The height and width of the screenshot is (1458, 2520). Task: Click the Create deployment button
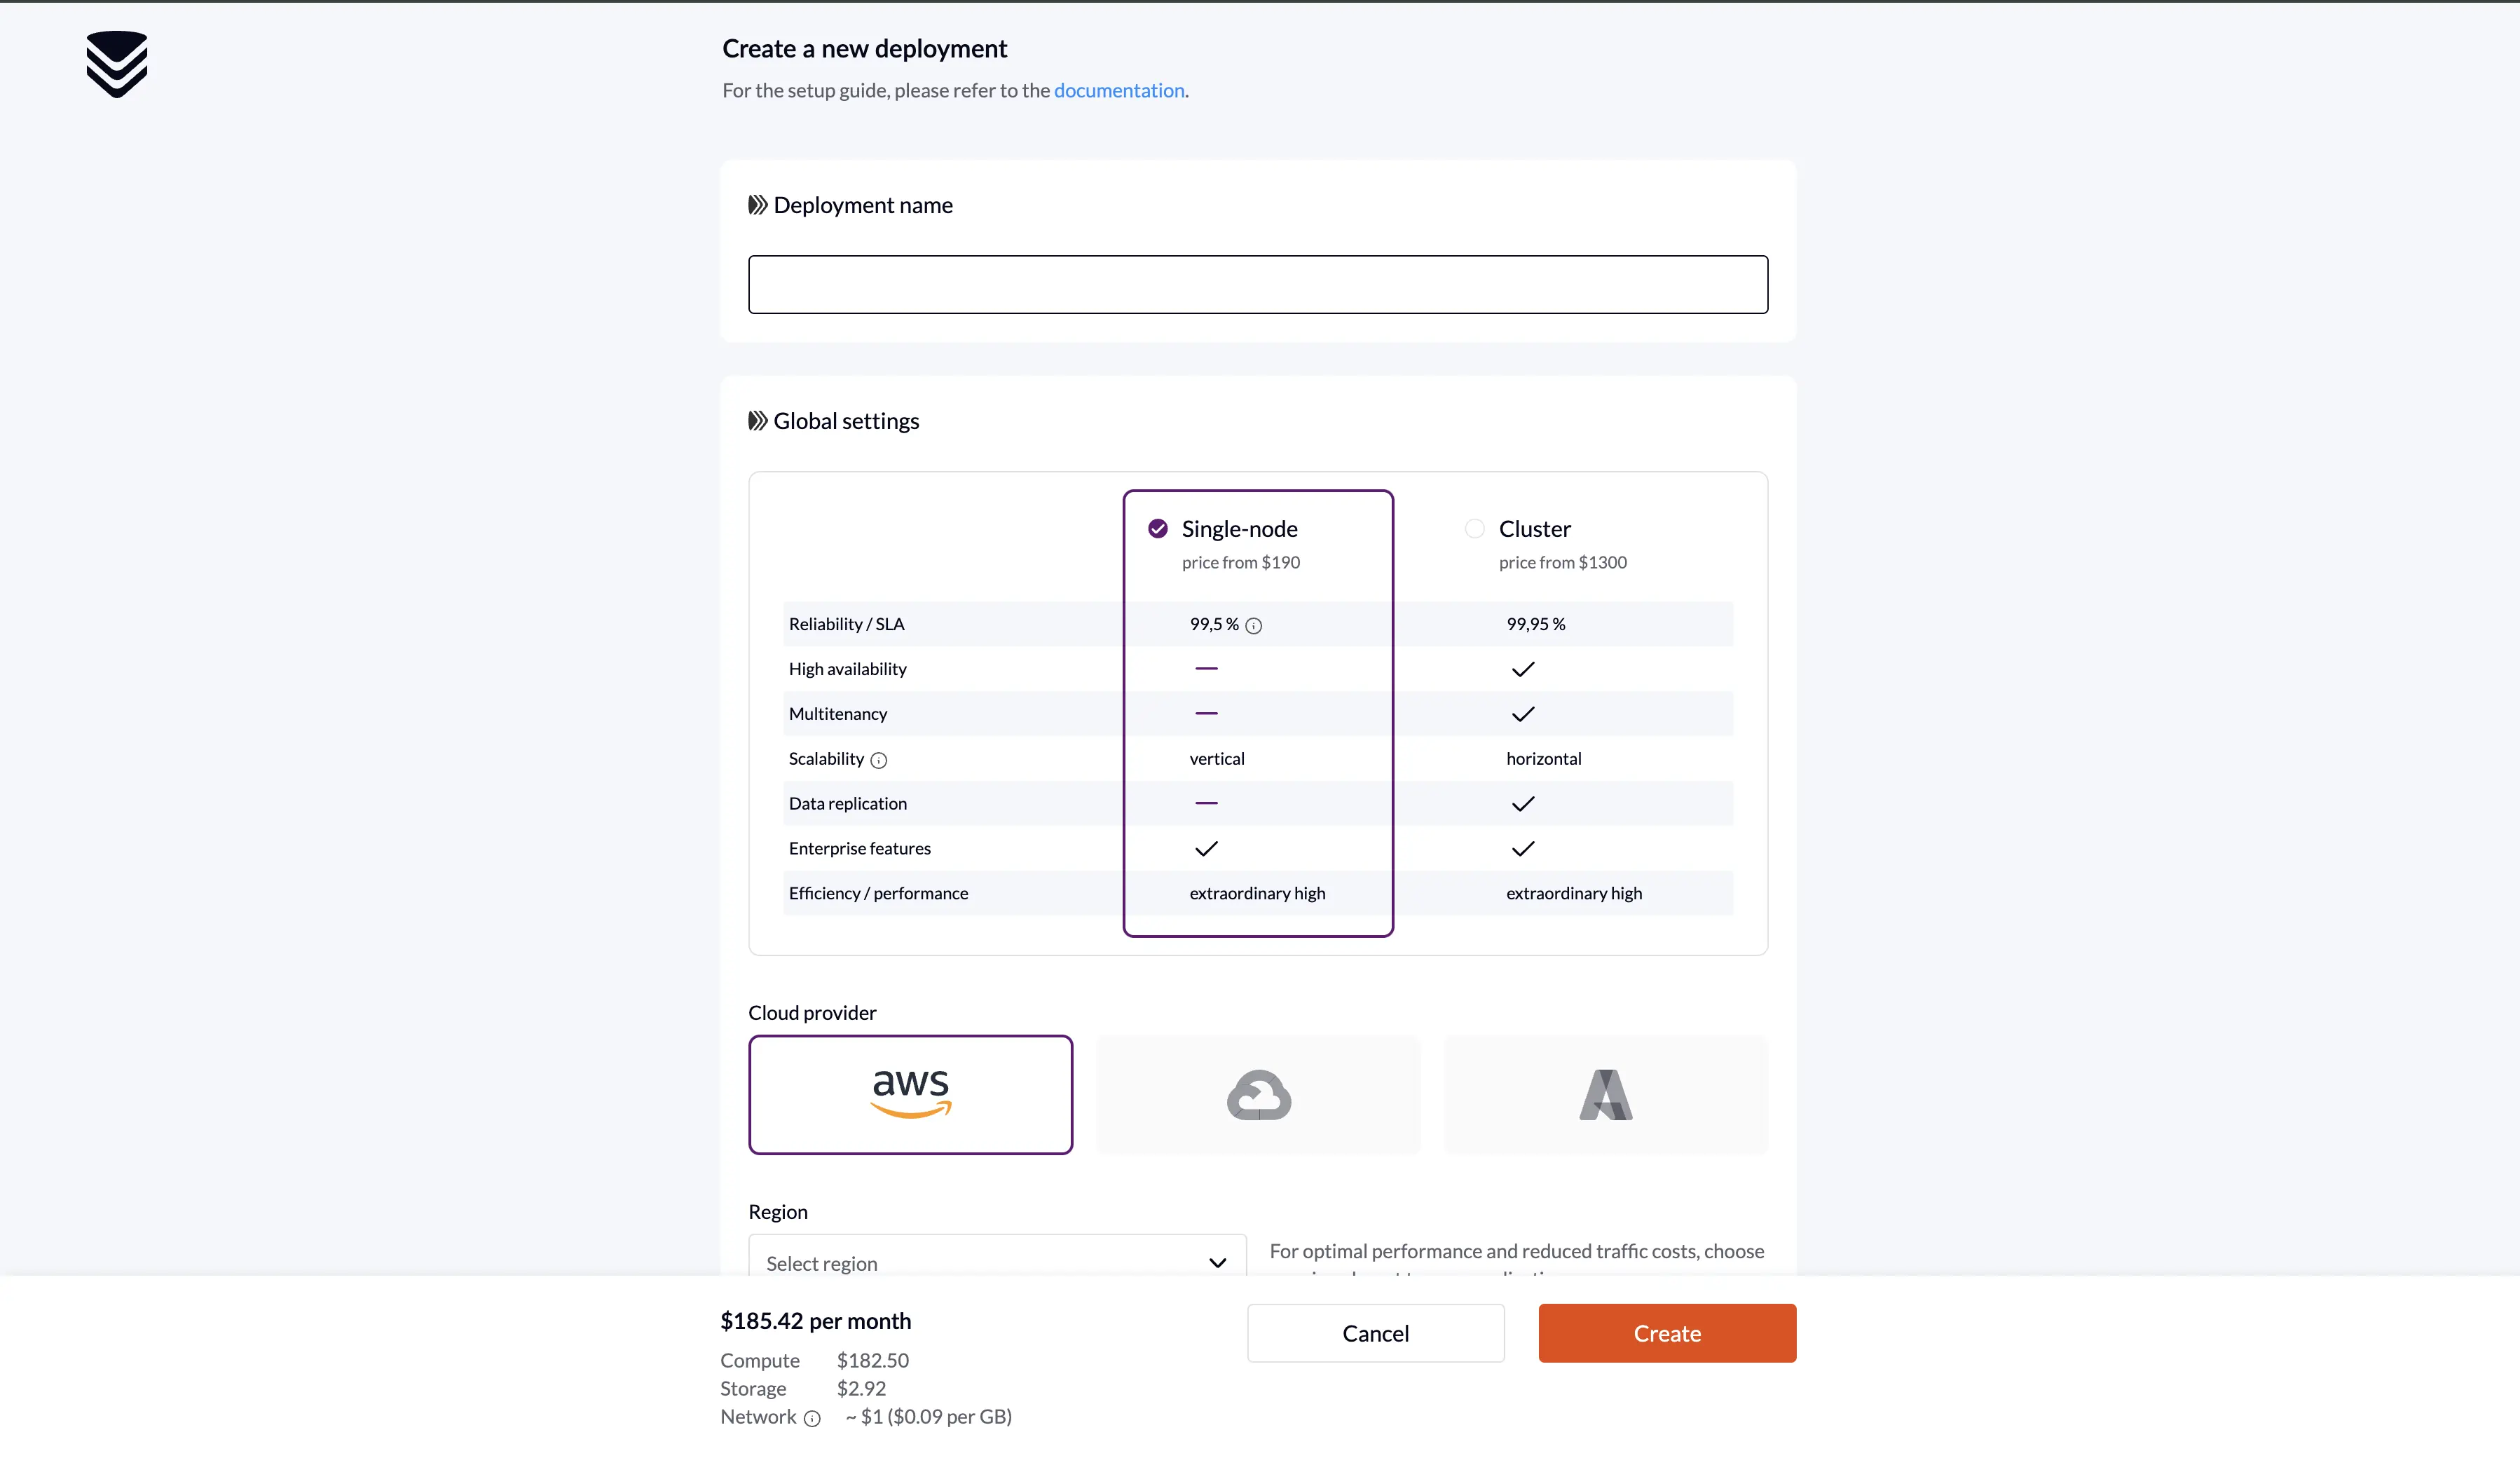(x=1666, y=1333)
